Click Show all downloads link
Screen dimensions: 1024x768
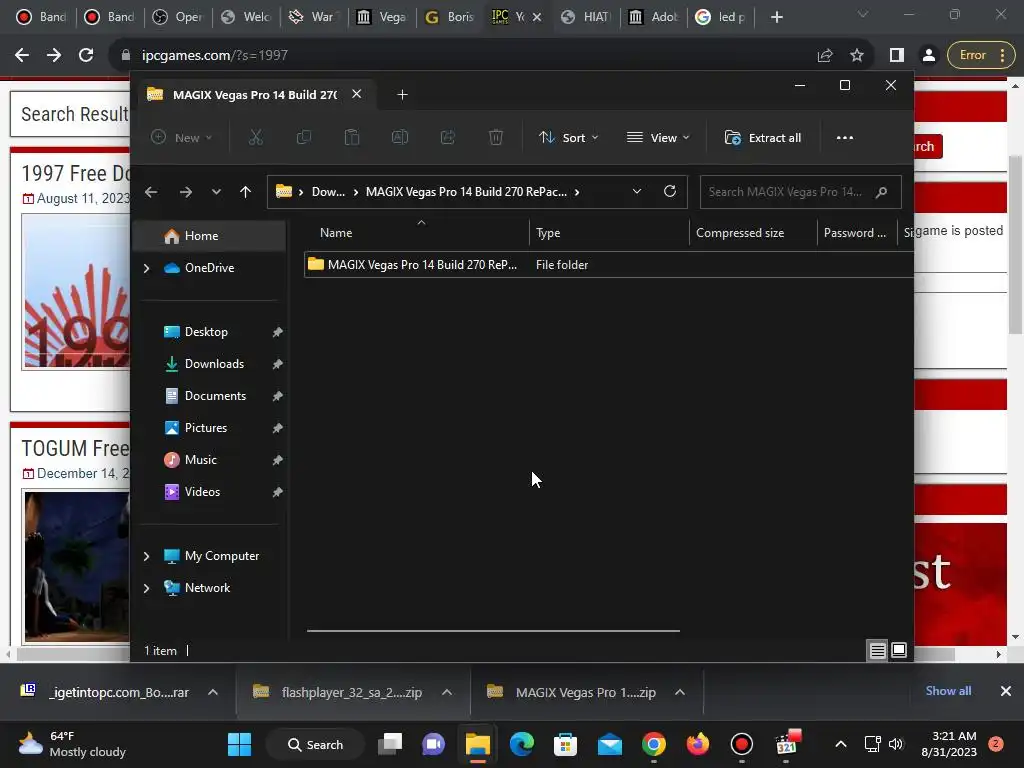coord(948,691)
